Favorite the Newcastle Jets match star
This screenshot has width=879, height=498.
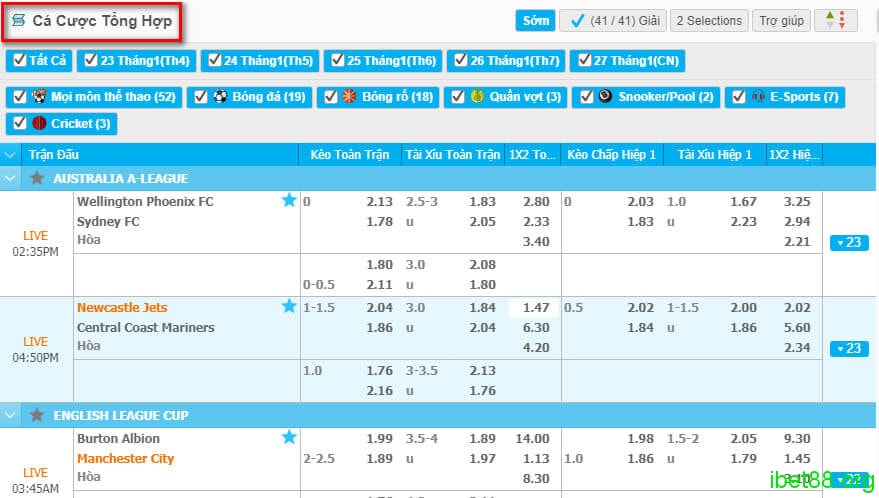289,306
